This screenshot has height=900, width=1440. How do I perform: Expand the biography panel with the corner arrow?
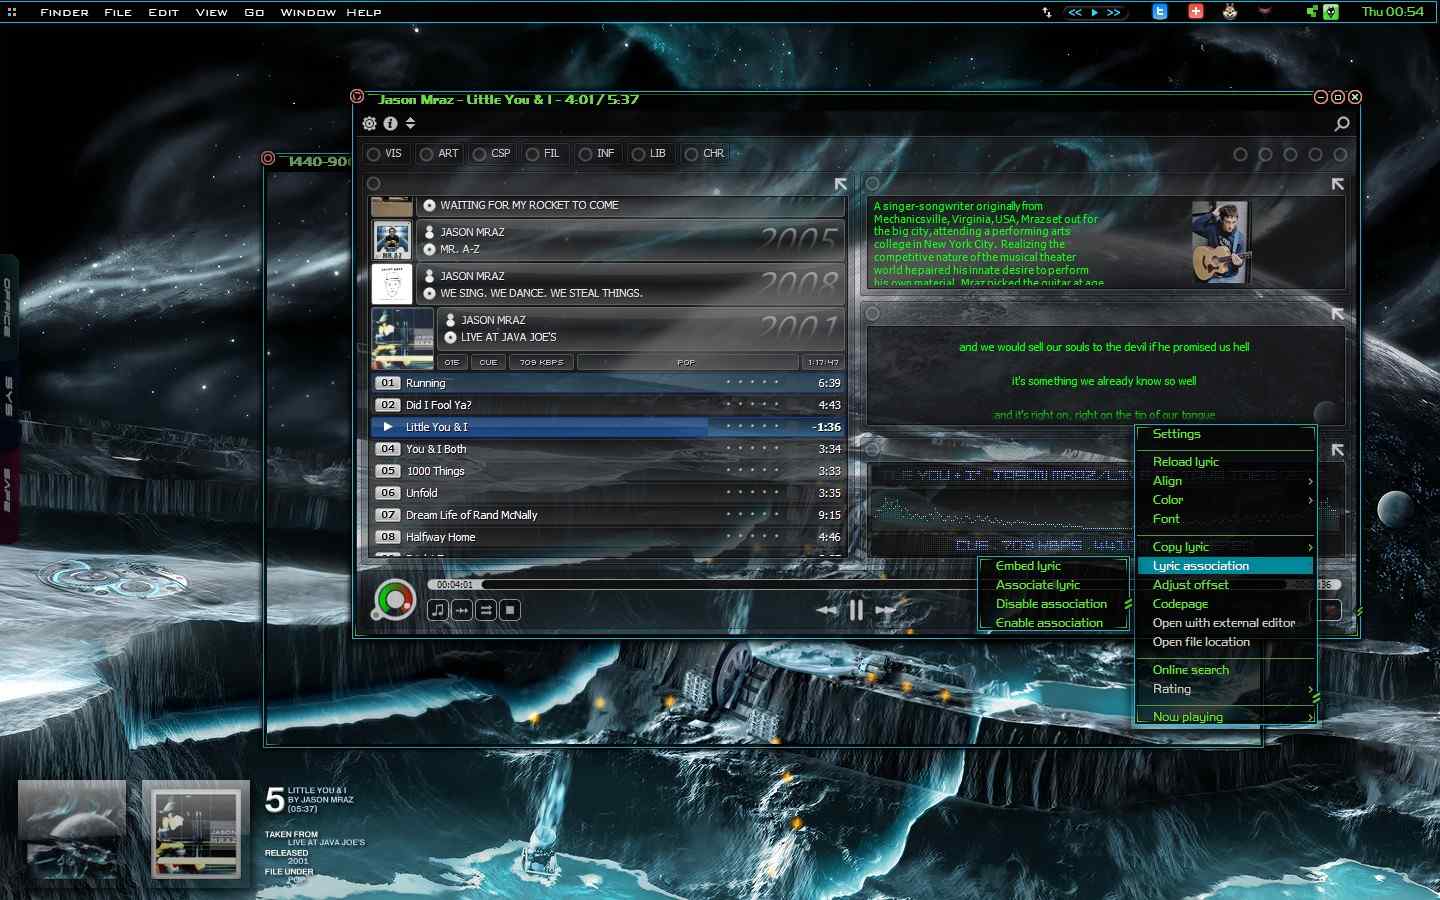tap(1337, 184)
